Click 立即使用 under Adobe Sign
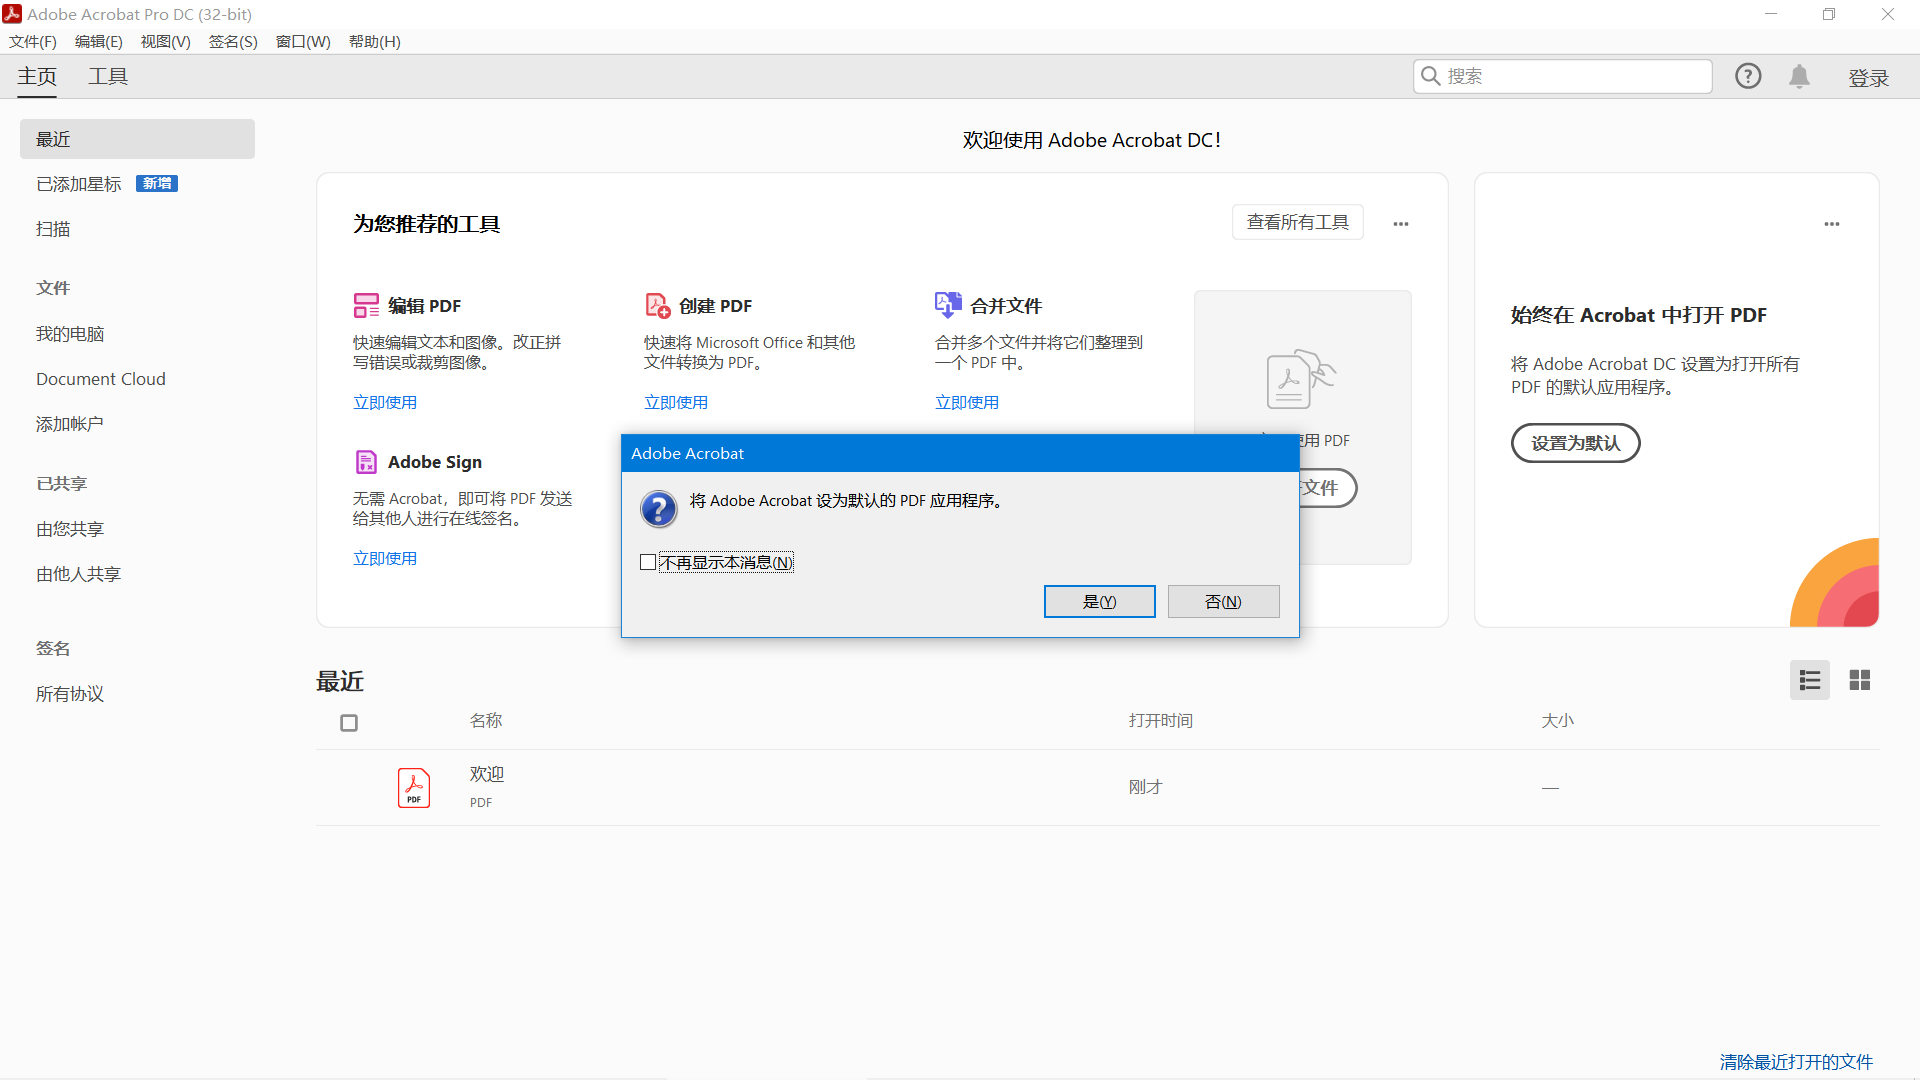This screenshot has width=1920, height=1080. pos(385,558)
